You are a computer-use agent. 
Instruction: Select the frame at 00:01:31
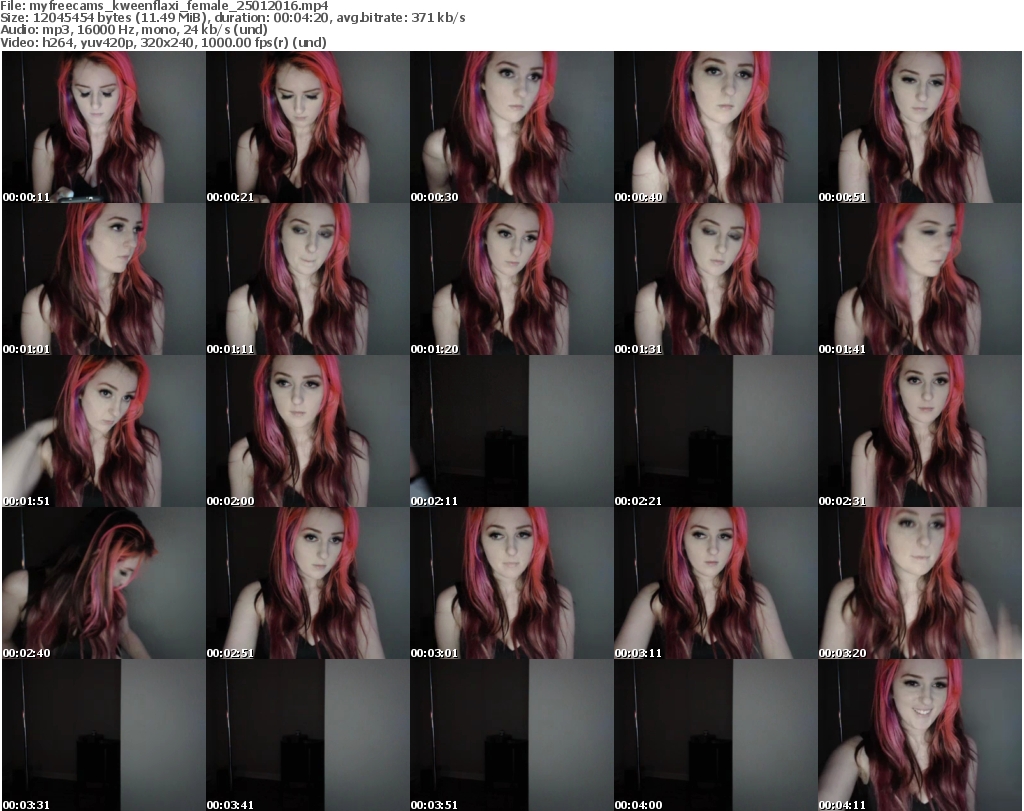pyautogui.click(x=716, y=279)
